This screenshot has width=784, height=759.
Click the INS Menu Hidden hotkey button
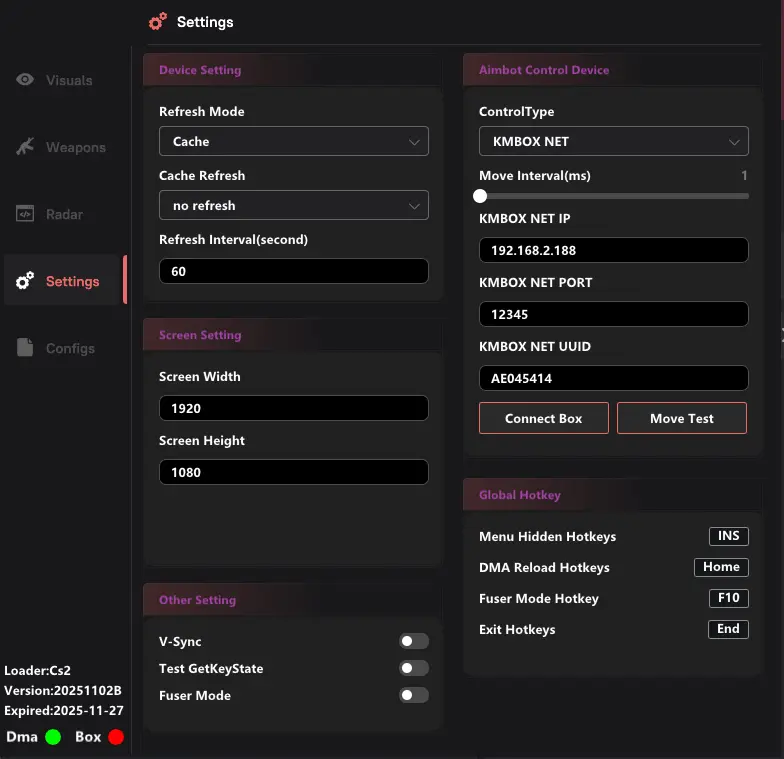728,536
